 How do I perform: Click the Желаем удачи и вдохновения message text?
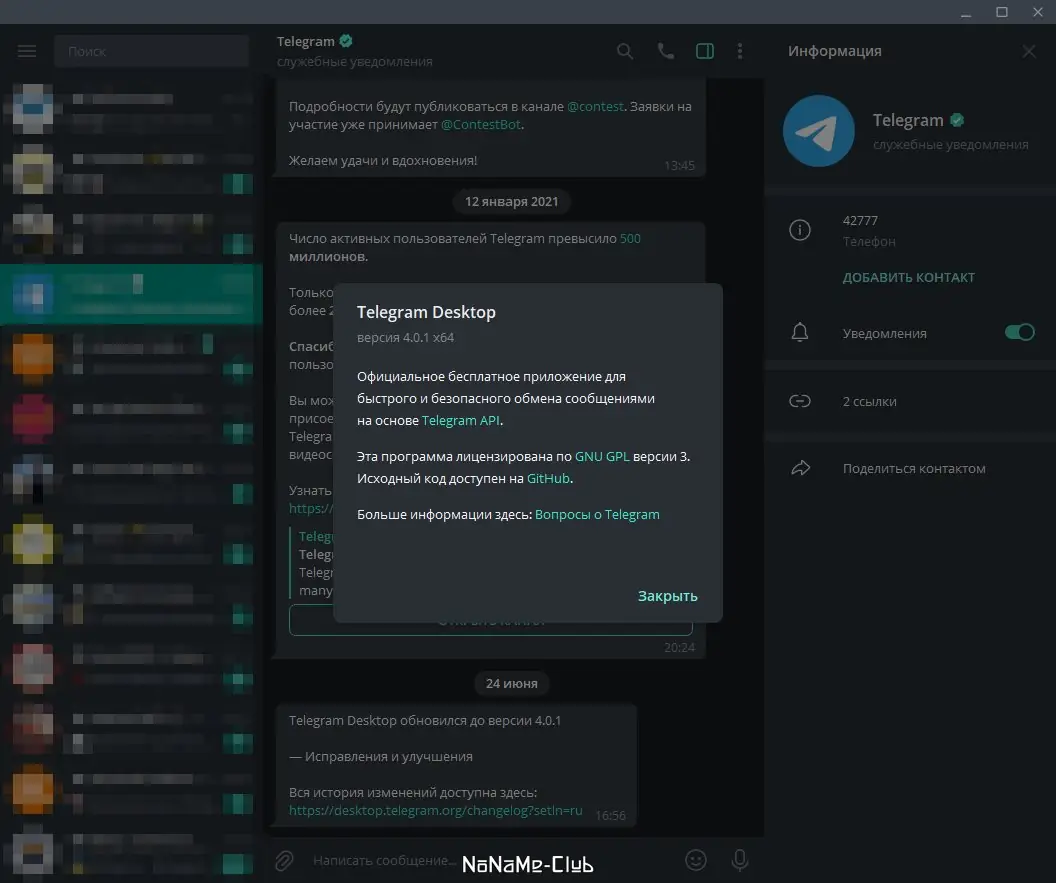[x=383, y=160]
